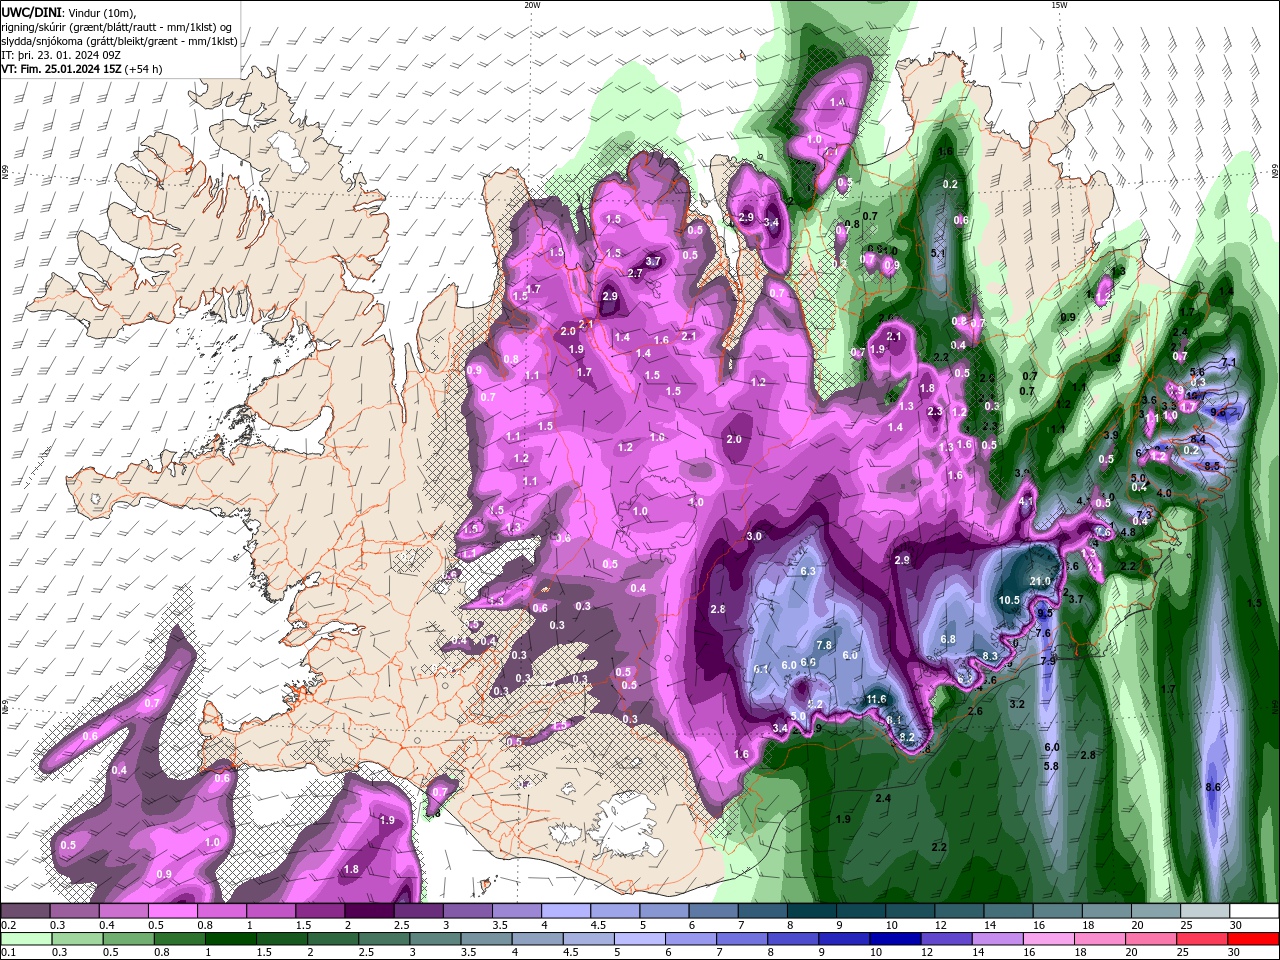The image size is (1280, 960).
Task: Click the '9.6' value in the east
Action: coord(1218,412)
